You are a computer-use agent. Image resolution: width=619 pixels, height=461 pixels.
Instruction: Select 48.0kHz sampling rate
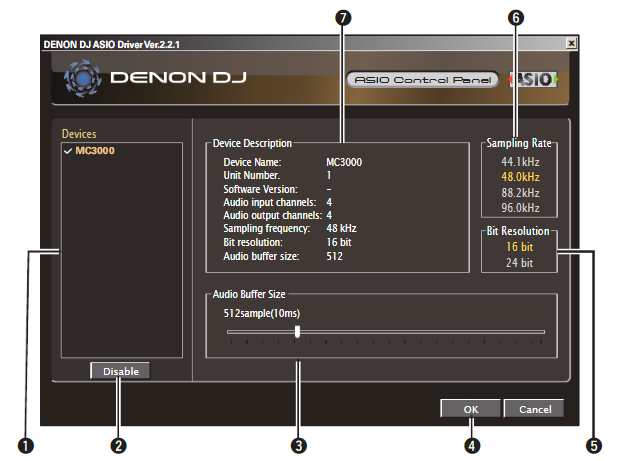520,177
